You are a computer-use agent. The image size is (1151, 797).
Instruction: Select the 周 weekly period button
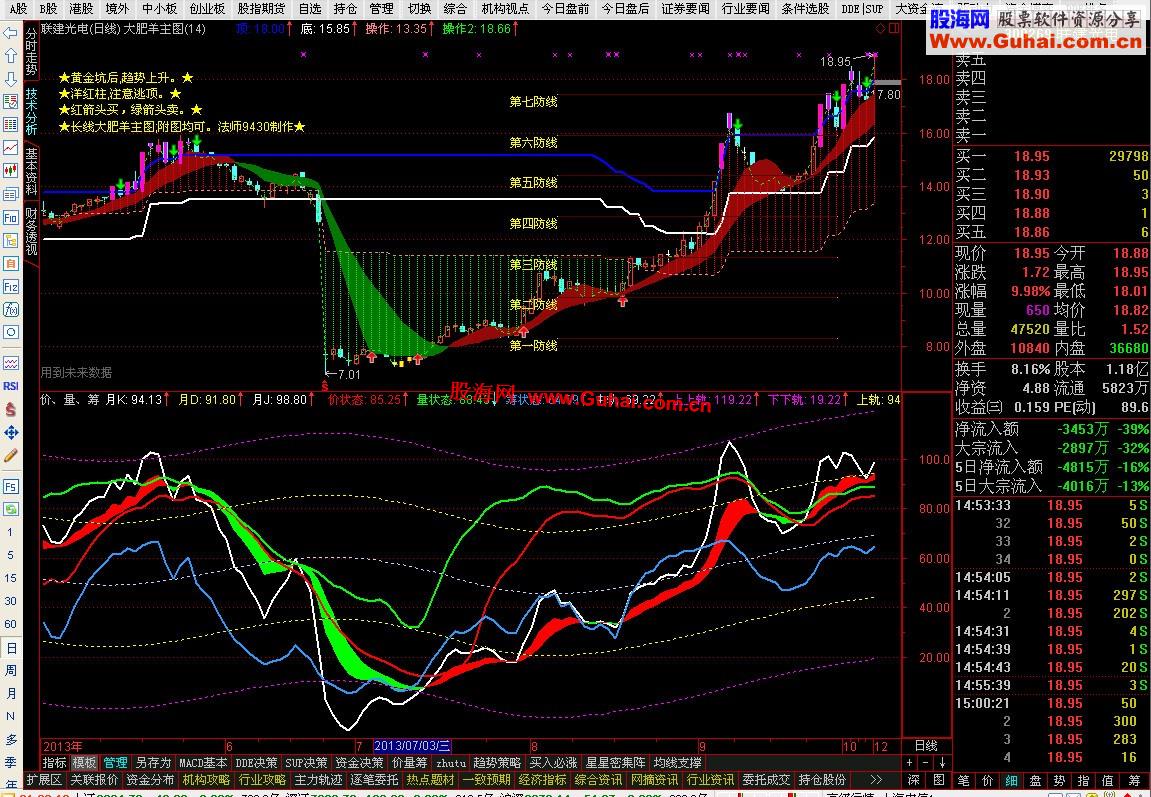click(x=10, y=671)
